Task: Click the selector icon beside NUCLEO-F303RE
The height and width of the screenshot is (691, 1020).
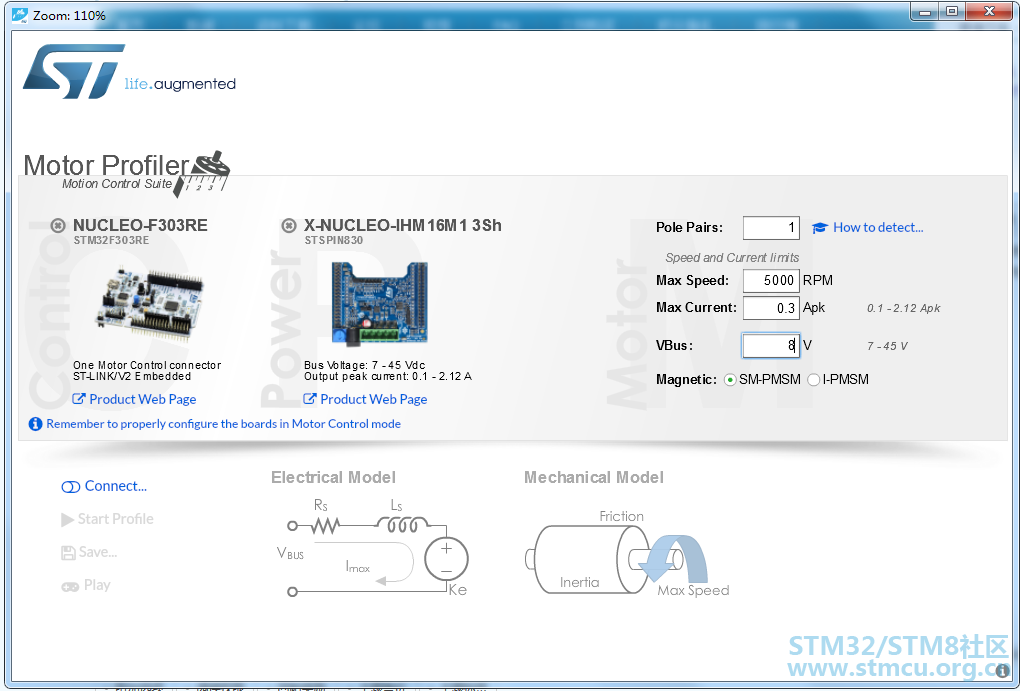Action: click(x=58, y=226)
